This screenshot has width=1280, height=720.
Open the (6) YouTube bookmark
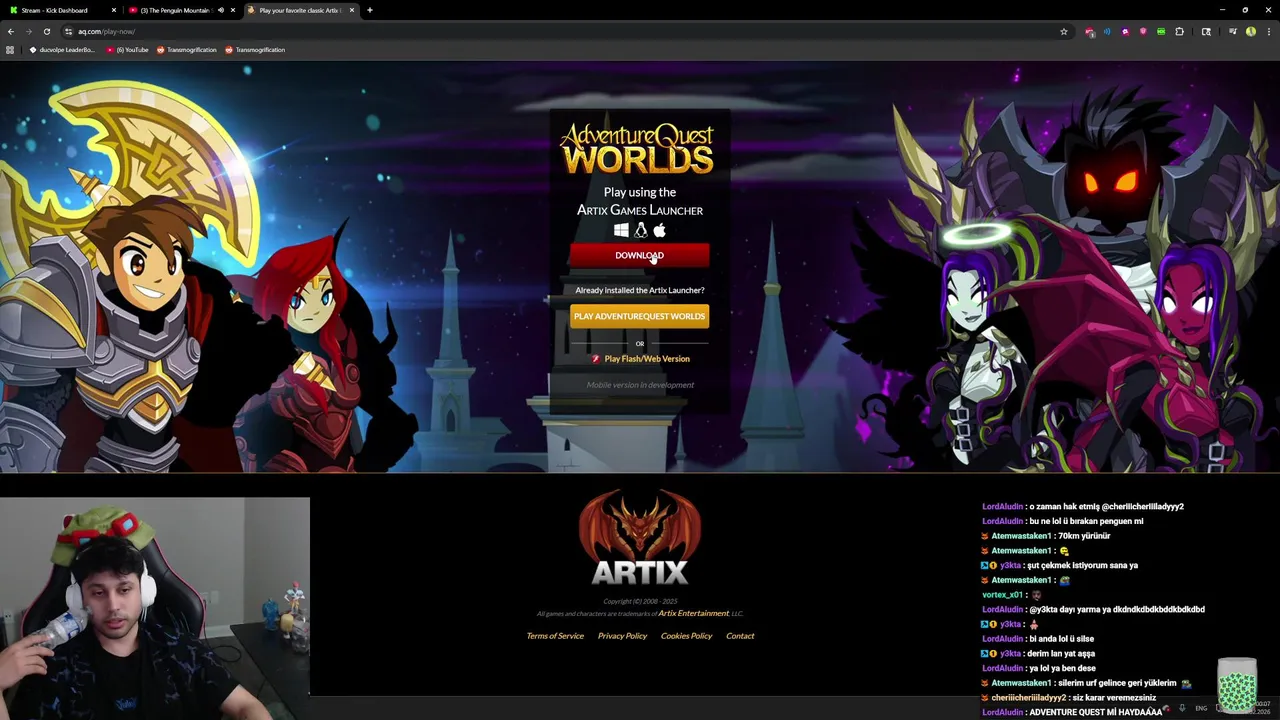coord(127,50)
